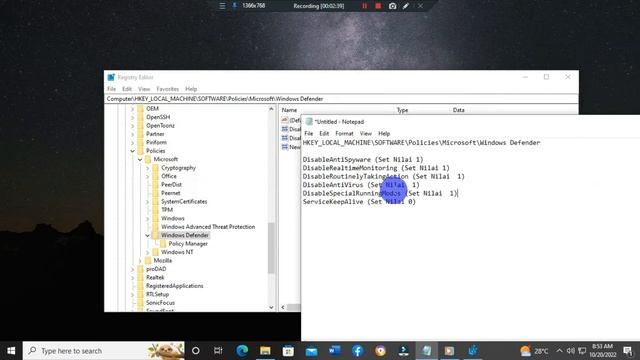640x360 pixels.
Task: Expand the Windows NT registry key
Action: pos(147,252)
